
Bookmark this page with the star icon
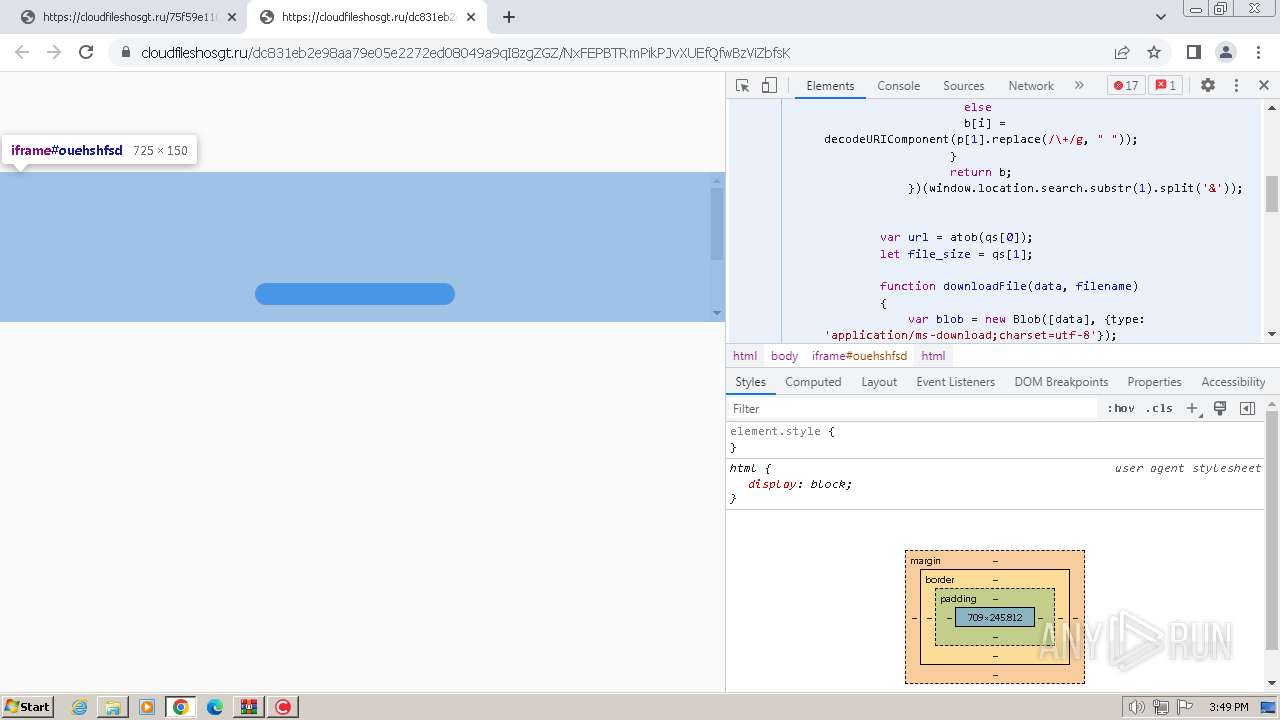[1154, 52]
